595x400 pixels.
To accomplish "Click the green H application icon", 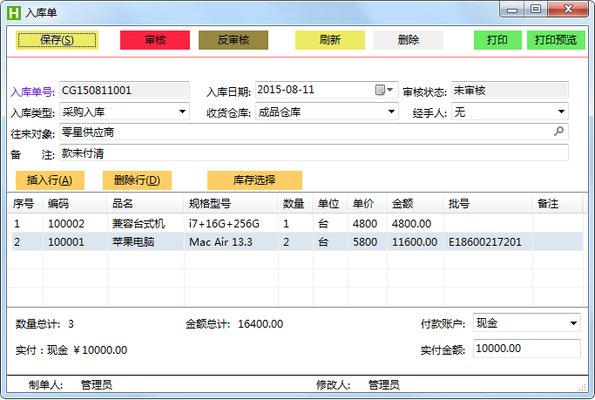I will [x=14, y=12].
